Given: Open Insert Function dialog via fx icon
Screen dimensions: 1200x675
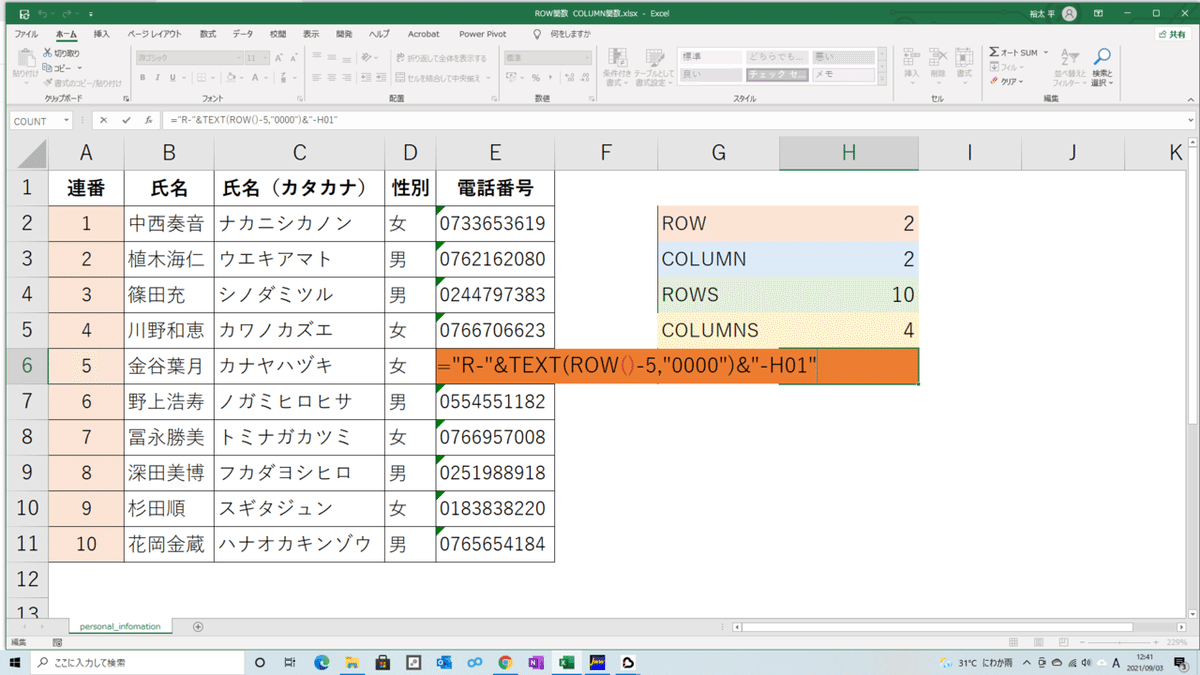Looking at the screenshot, I should [148, 120].
